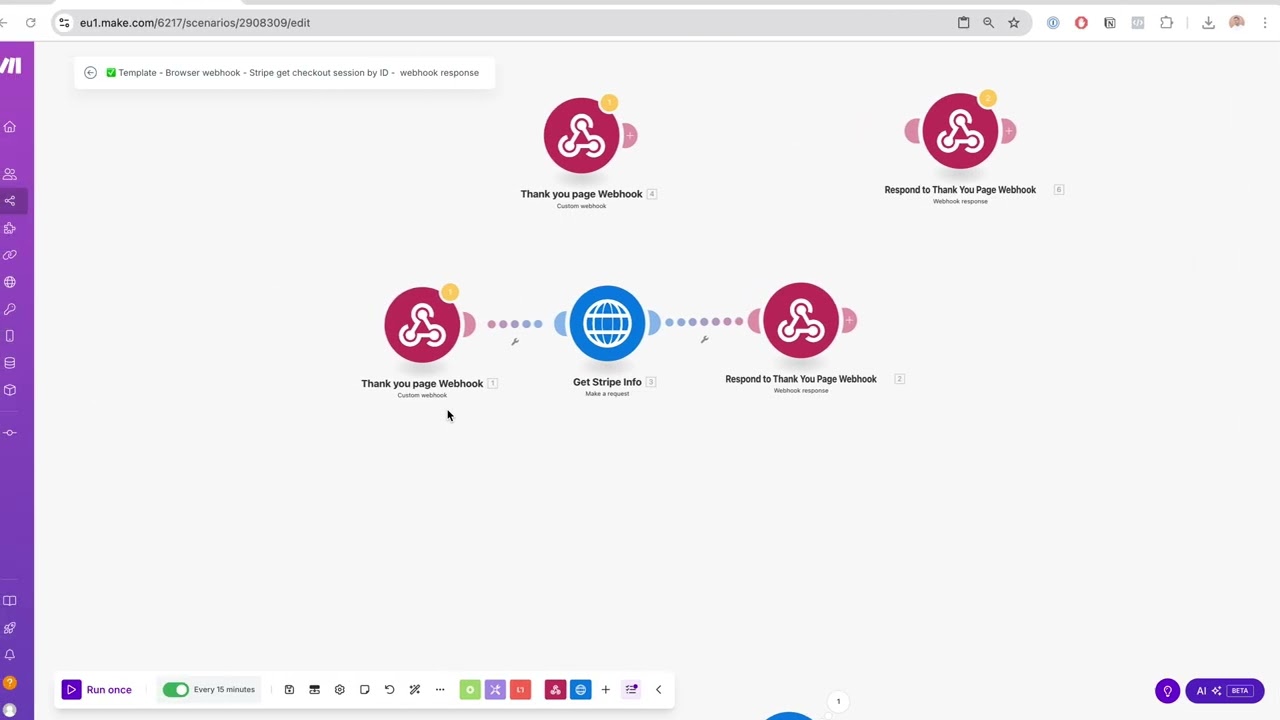This screenshot has width=1280, height=720.
Task: Save the scenario with the disk icon
Action: click(289, 689)
